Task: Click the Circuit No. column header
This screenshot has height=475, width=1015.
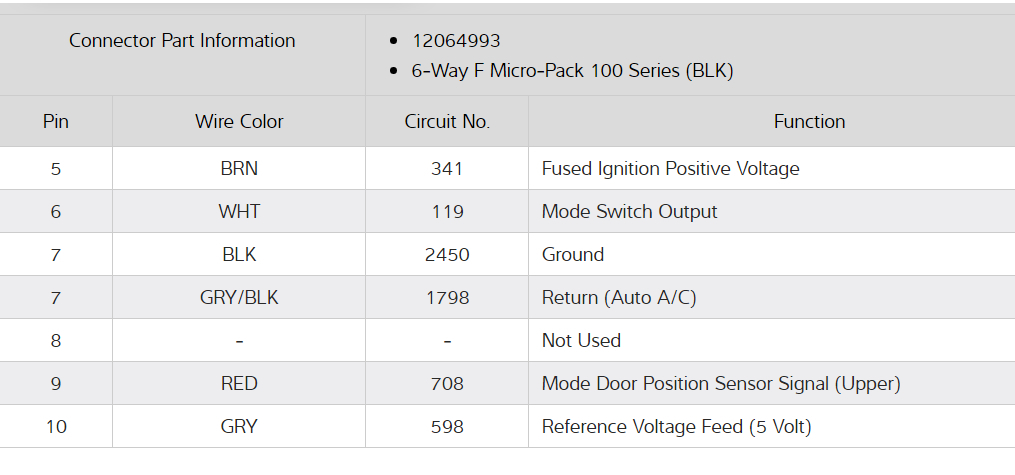Action: [x=447, y=122]
